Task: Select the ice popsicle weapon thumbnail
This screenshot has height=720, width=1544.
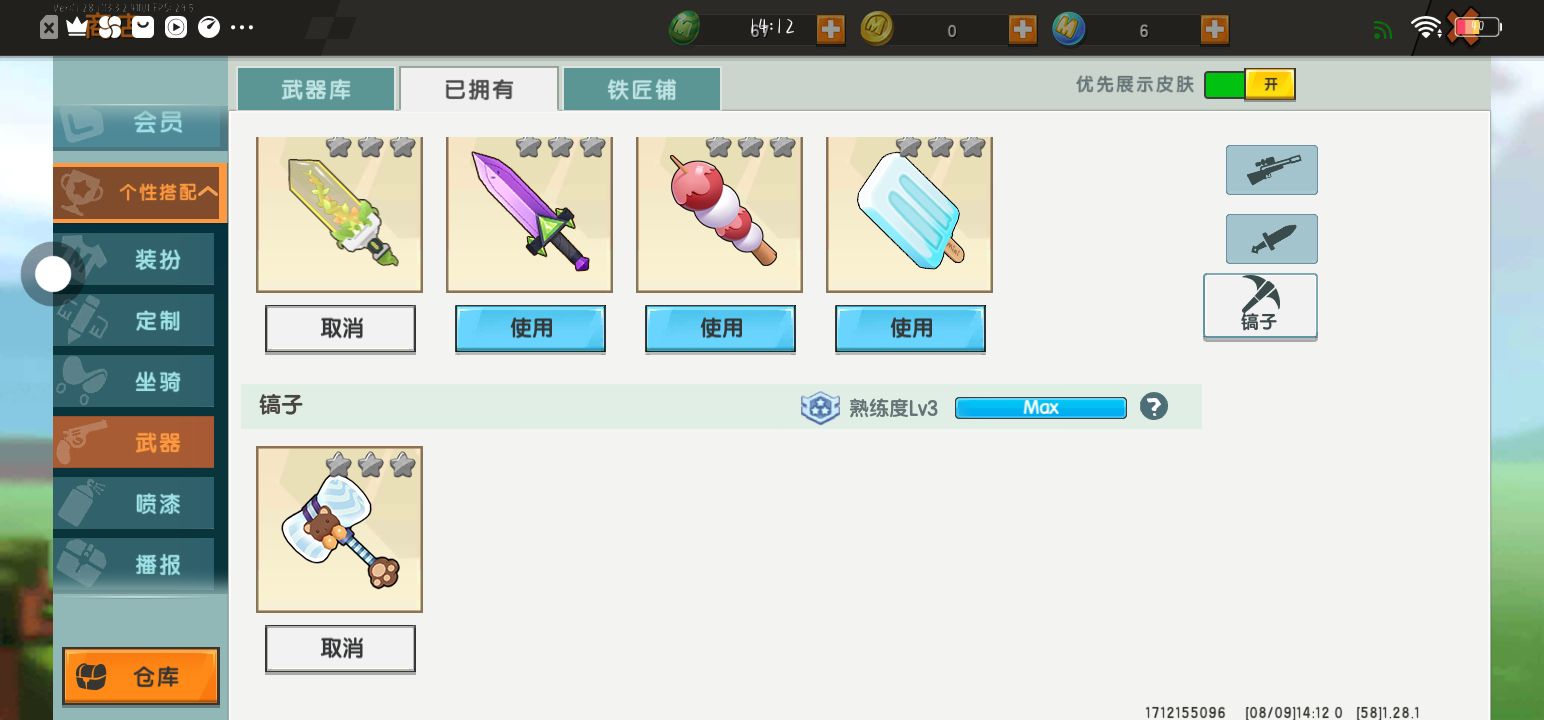Action: (909, 215)
